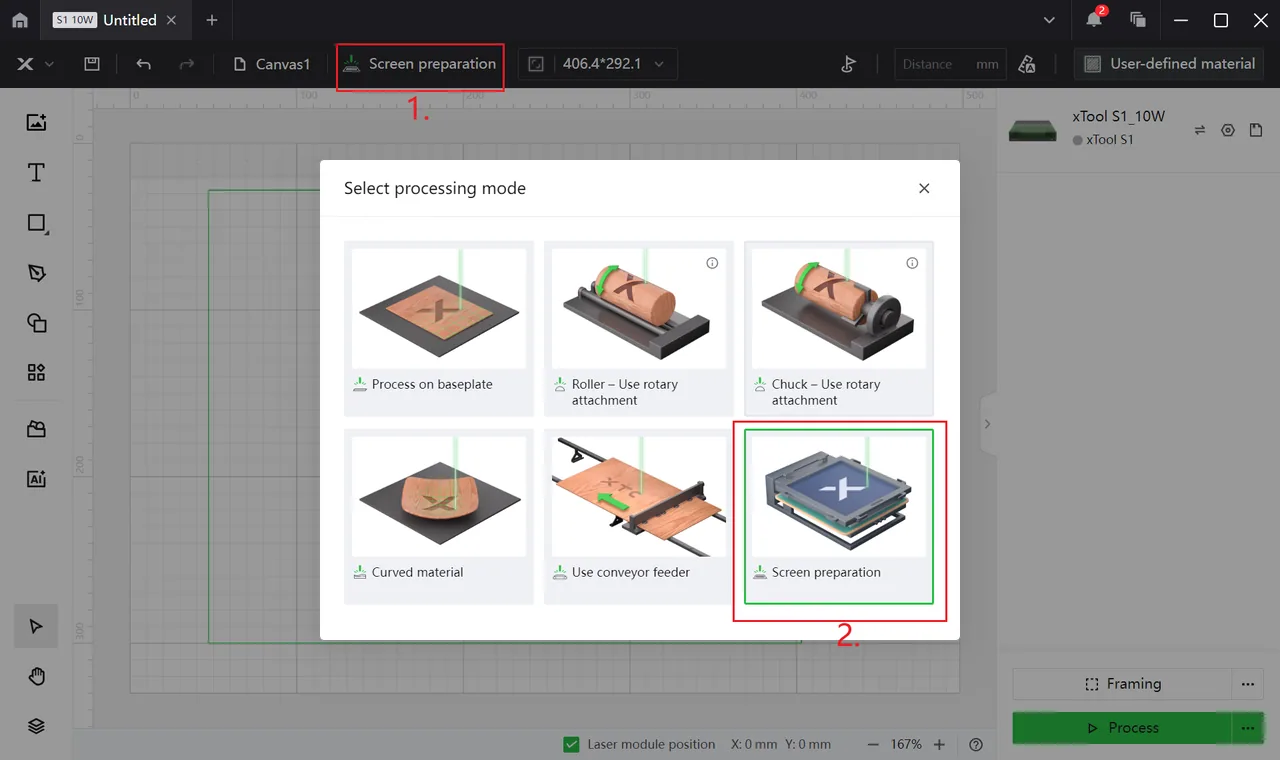Open more options next to Process
Image resolution: width=1280 pixels, height=760 pixels.
(1248, 728)
